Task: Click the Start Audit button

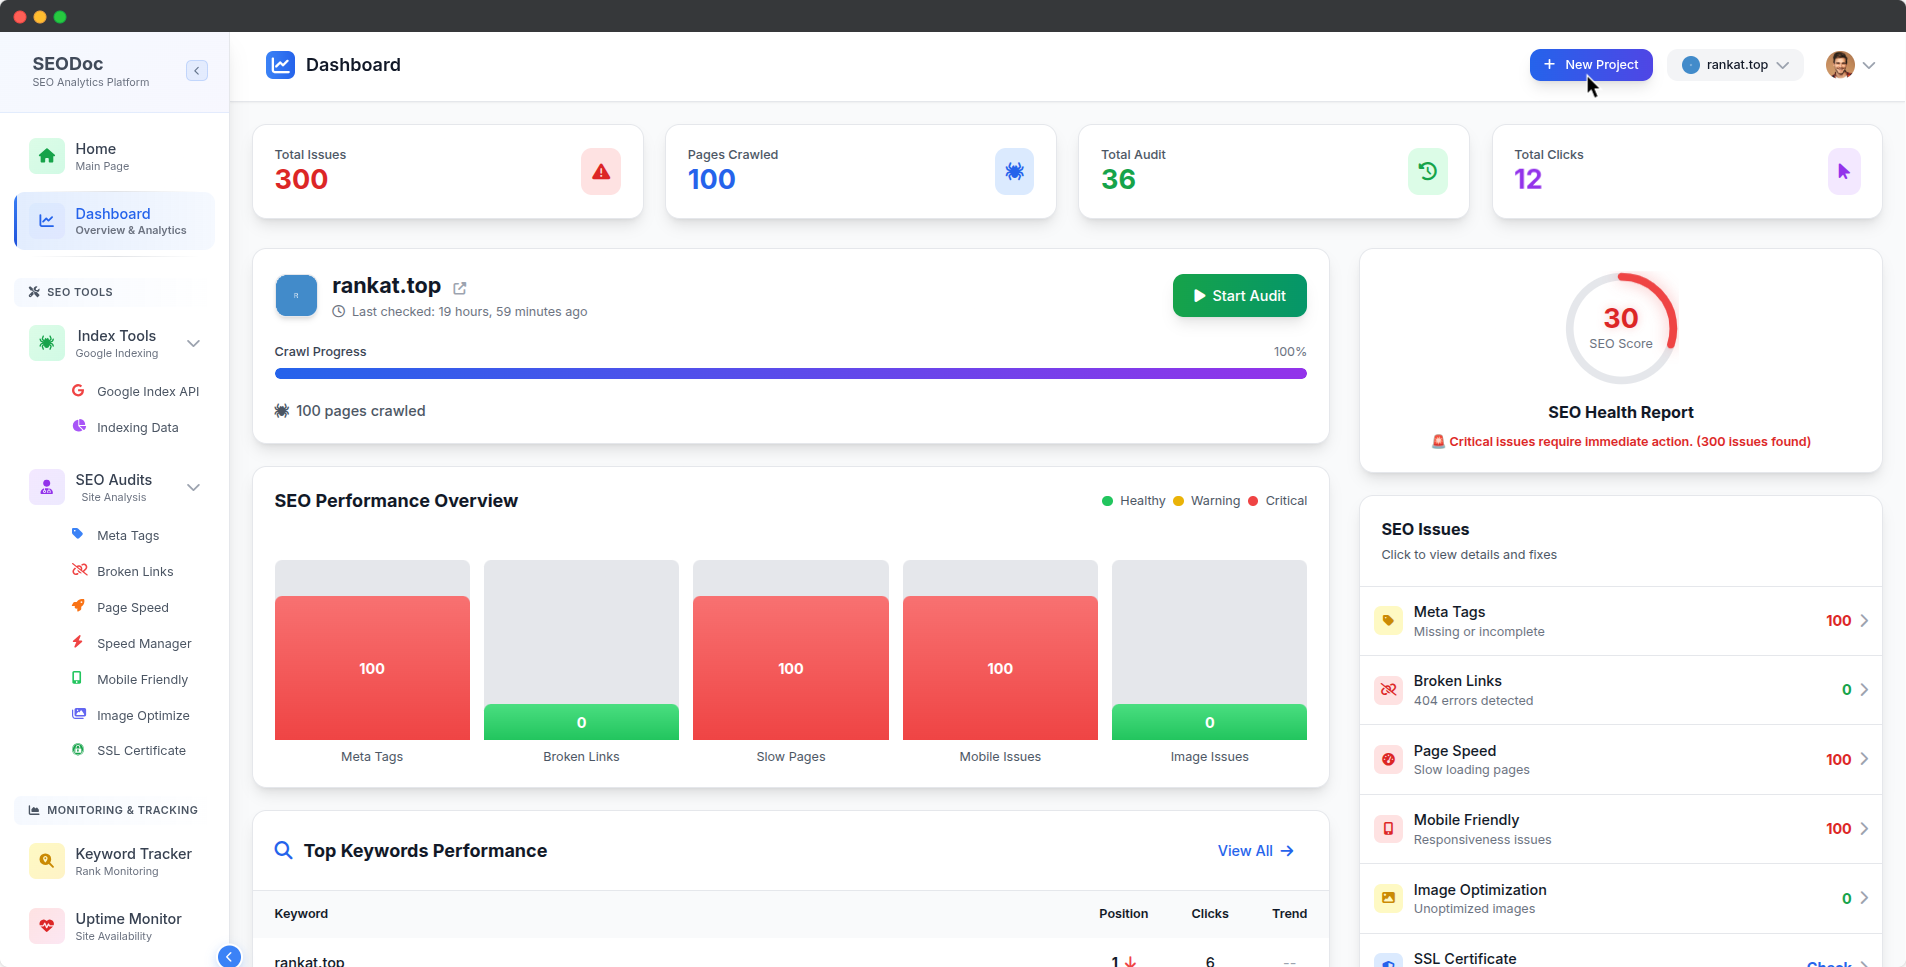Action: [x=1239, y=295]
